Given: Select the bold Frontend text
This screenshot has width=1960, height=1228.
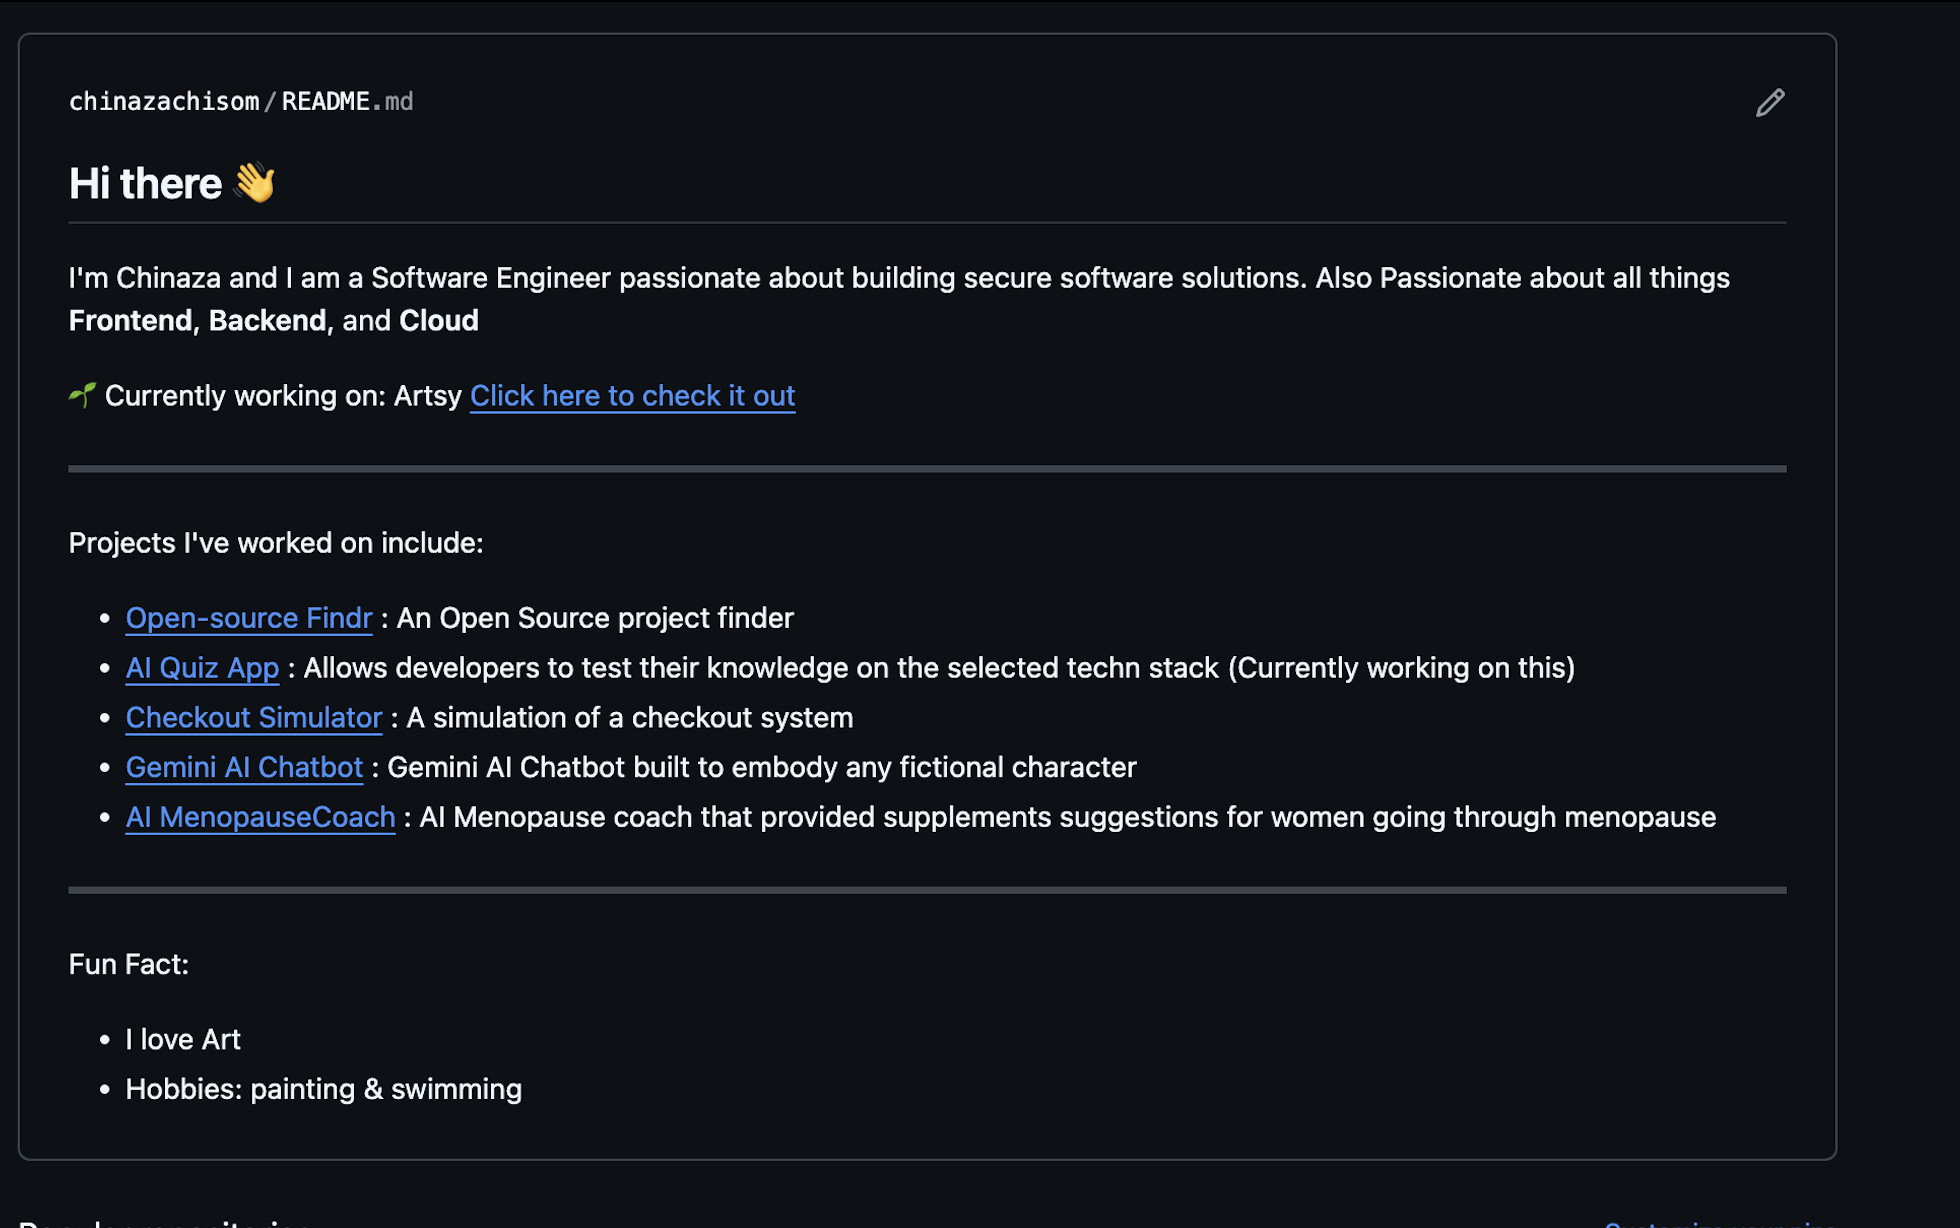Looking at the screenshot, I should (128, 320).
